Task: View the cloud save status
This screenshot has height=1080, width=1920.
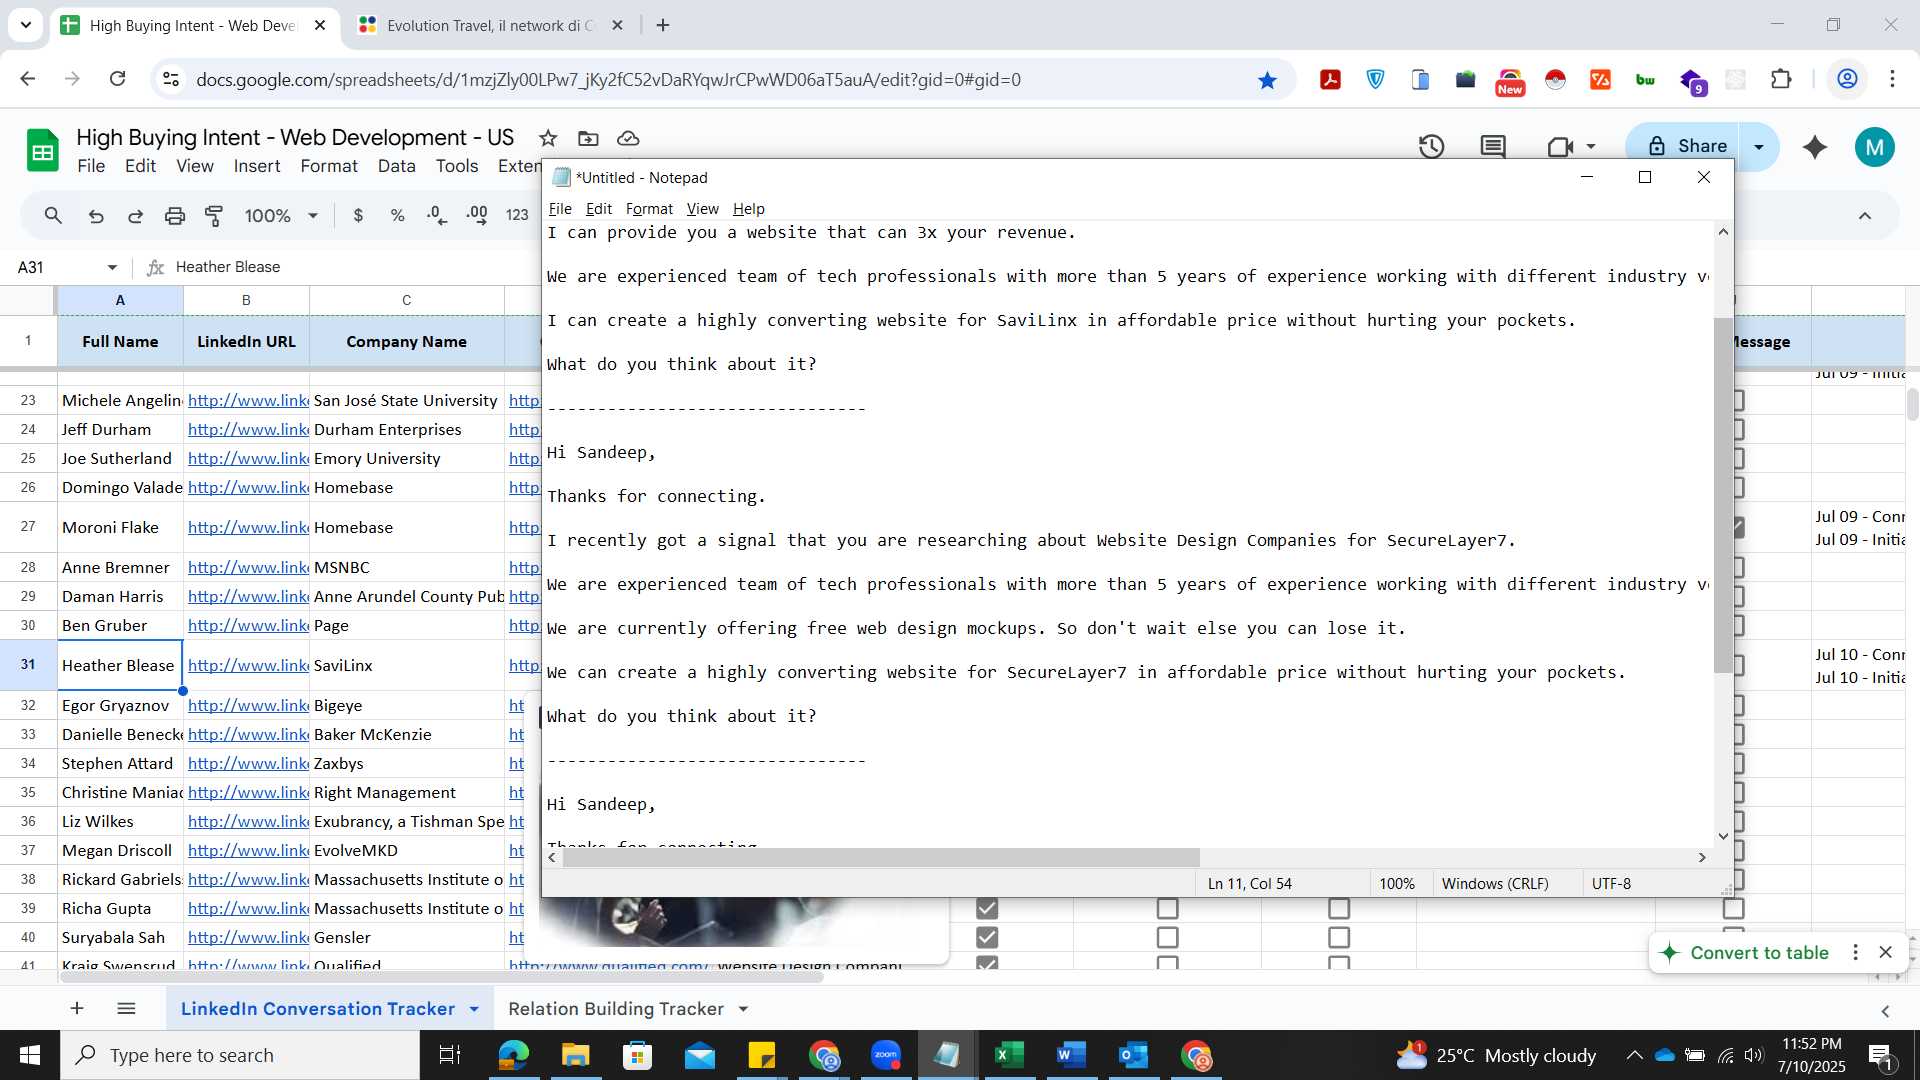Action: 628,138
